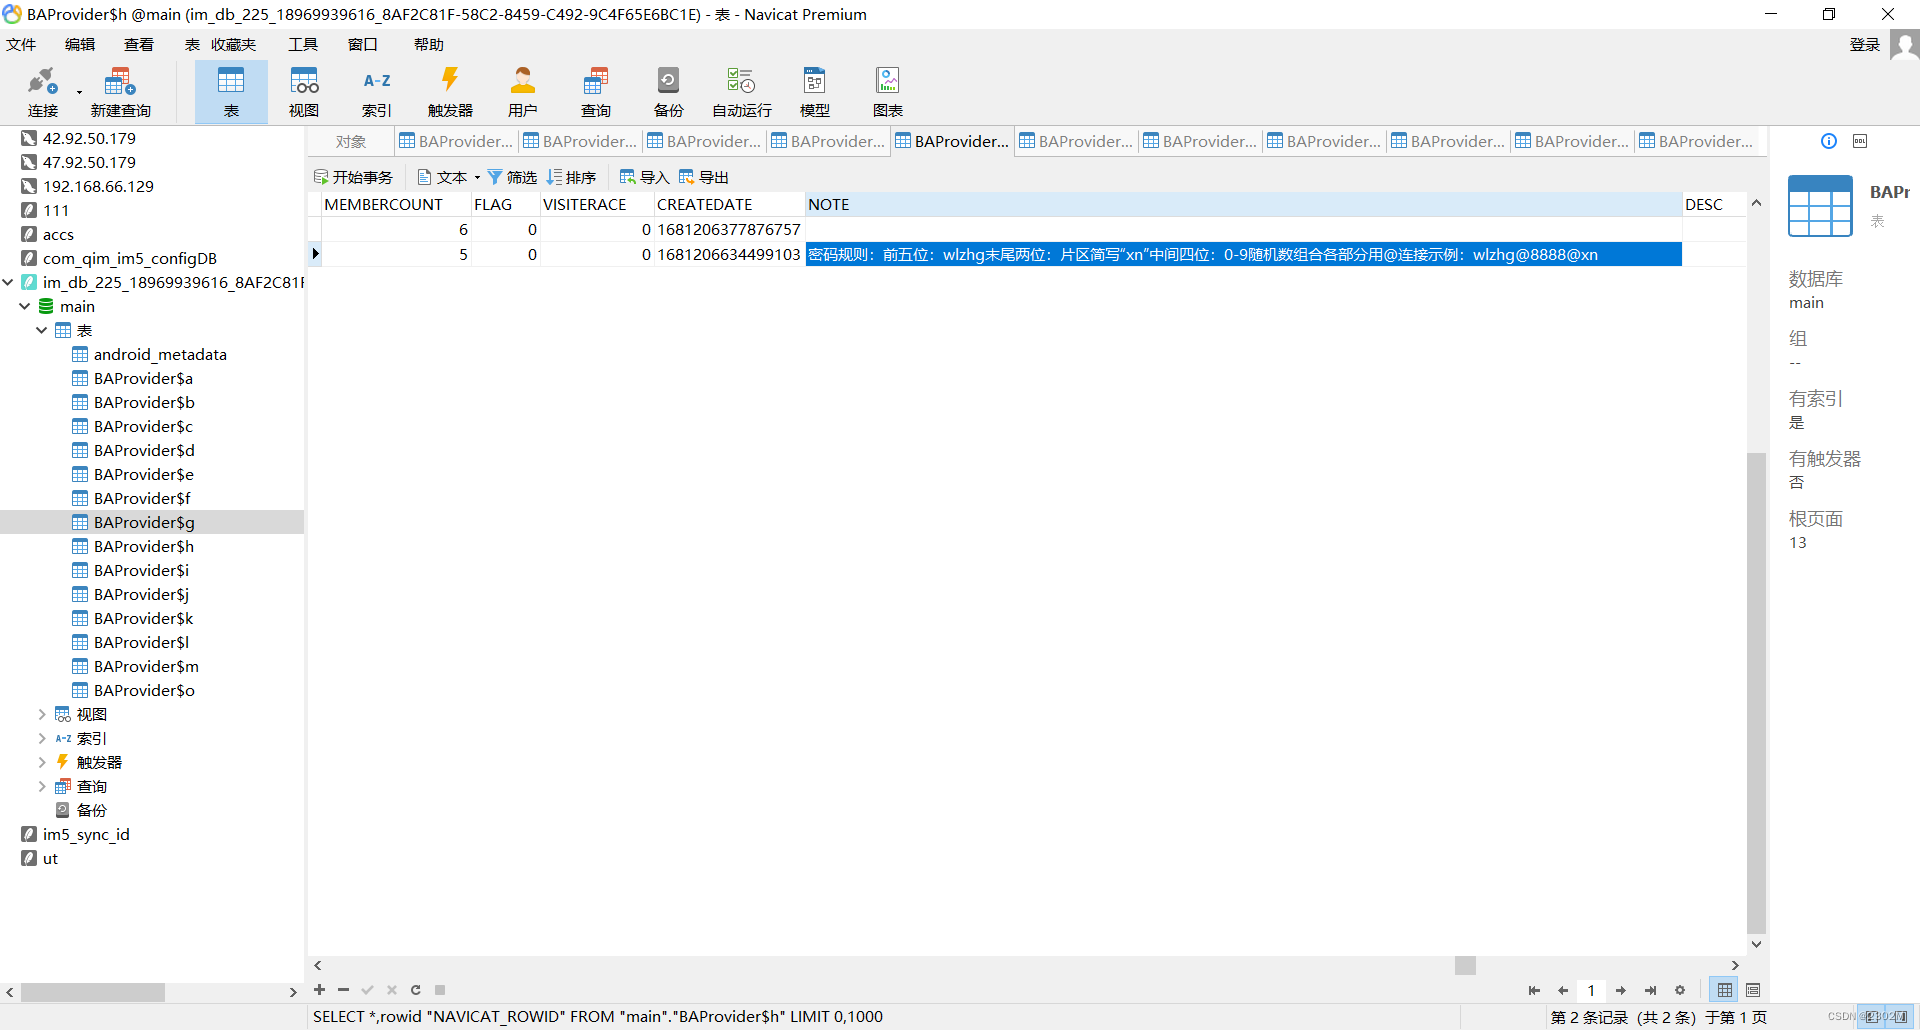Open the Model toolbar icon
The height and width of the screenshot is (1030, 1920).
(x=815, y=92)
